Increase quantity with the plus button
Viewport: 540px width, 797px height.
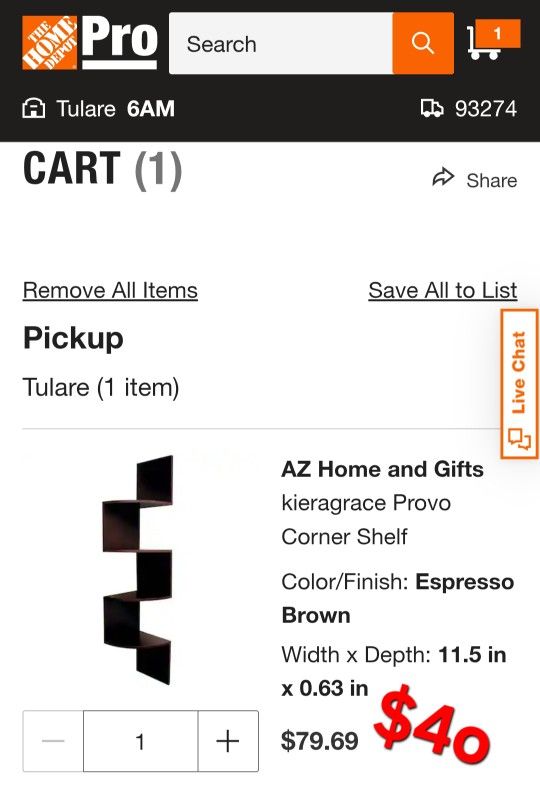(x=228, y=741)
